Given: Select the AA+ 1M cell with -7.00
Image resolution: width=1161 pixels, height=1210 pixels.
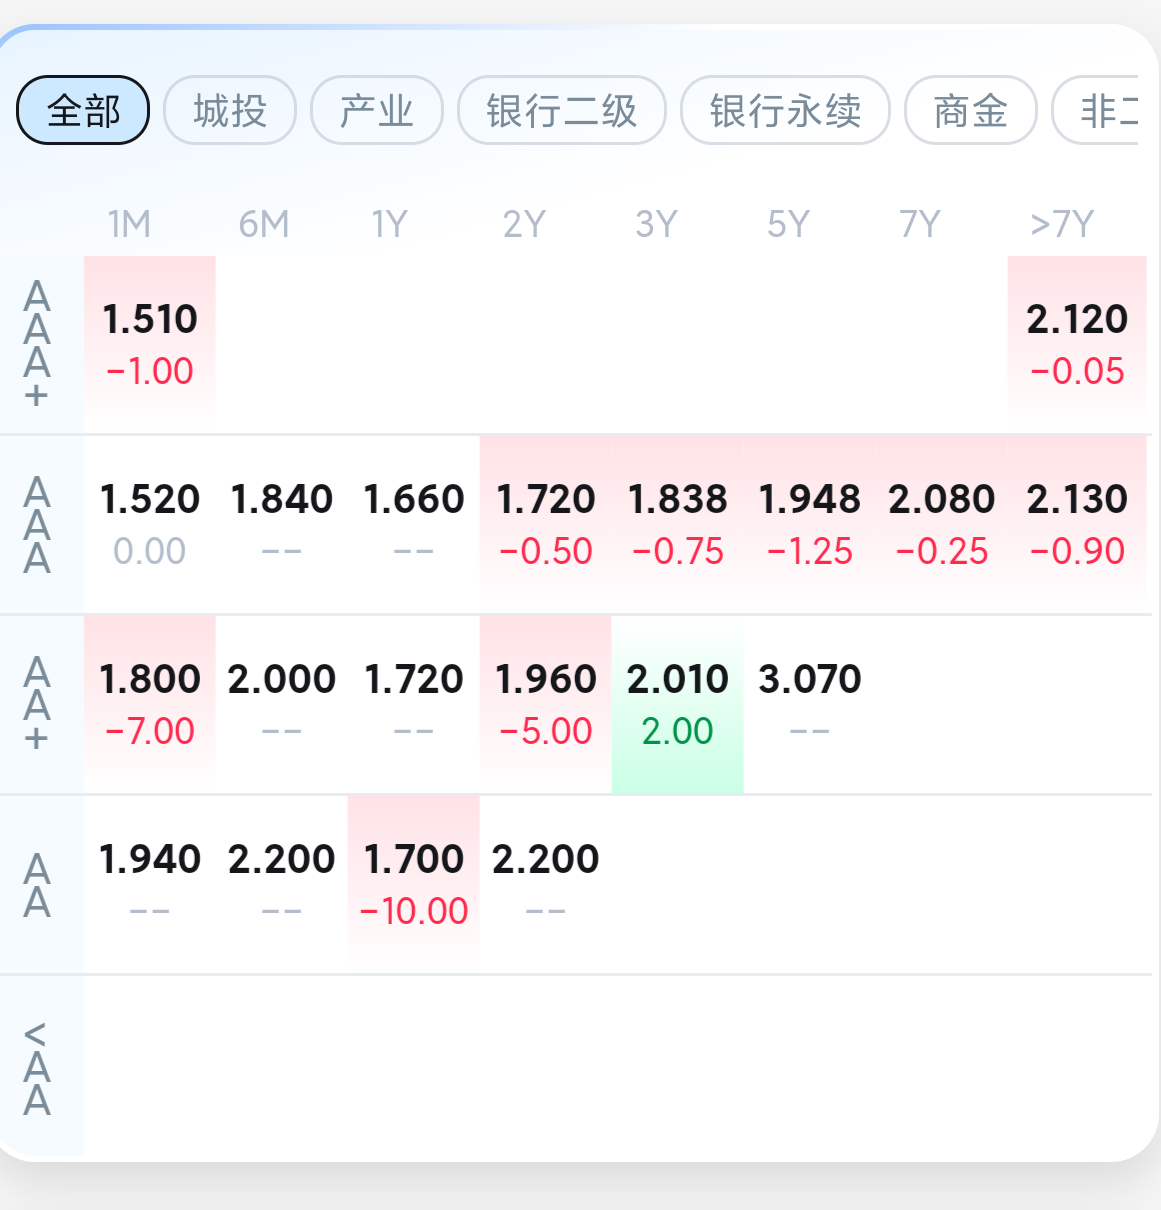Looking at the screenshot, I should [150, 704].
